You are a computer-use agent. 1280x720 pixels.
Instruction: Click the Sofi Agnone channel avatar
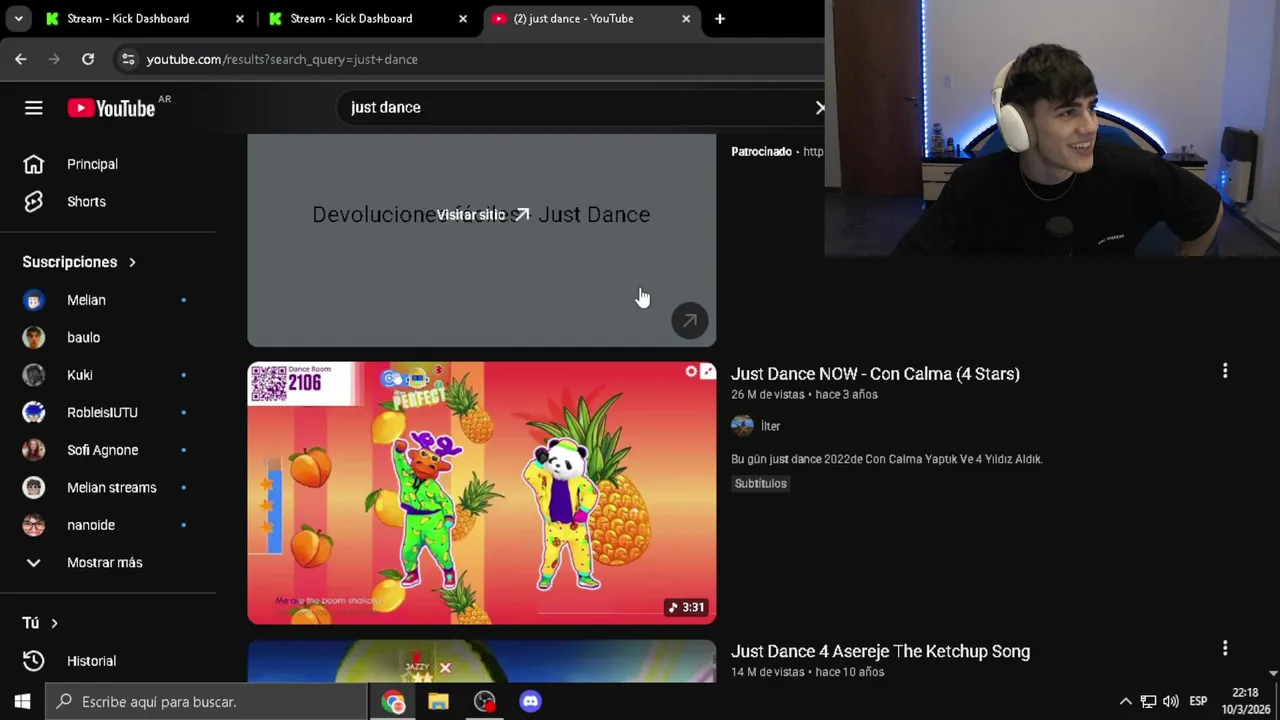click(x=34, y=450)
